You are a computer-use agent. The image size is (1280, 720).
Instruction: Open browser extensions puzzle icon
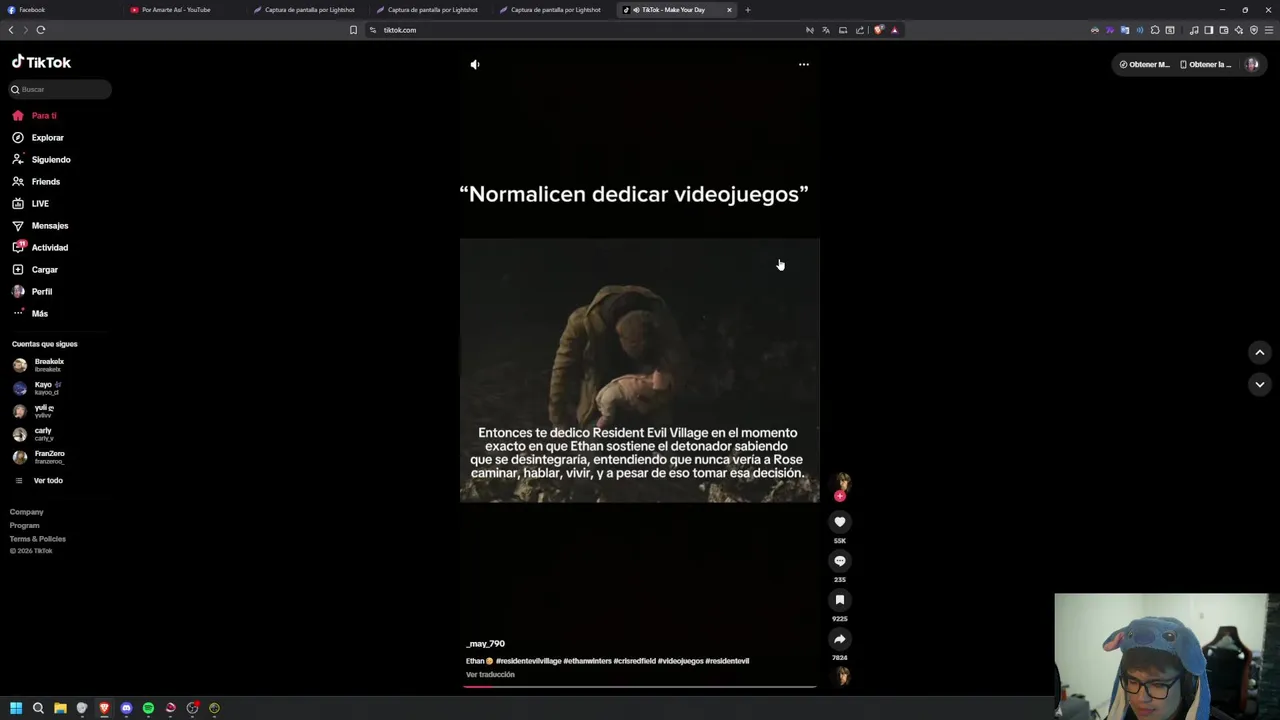pos(1155,30)
